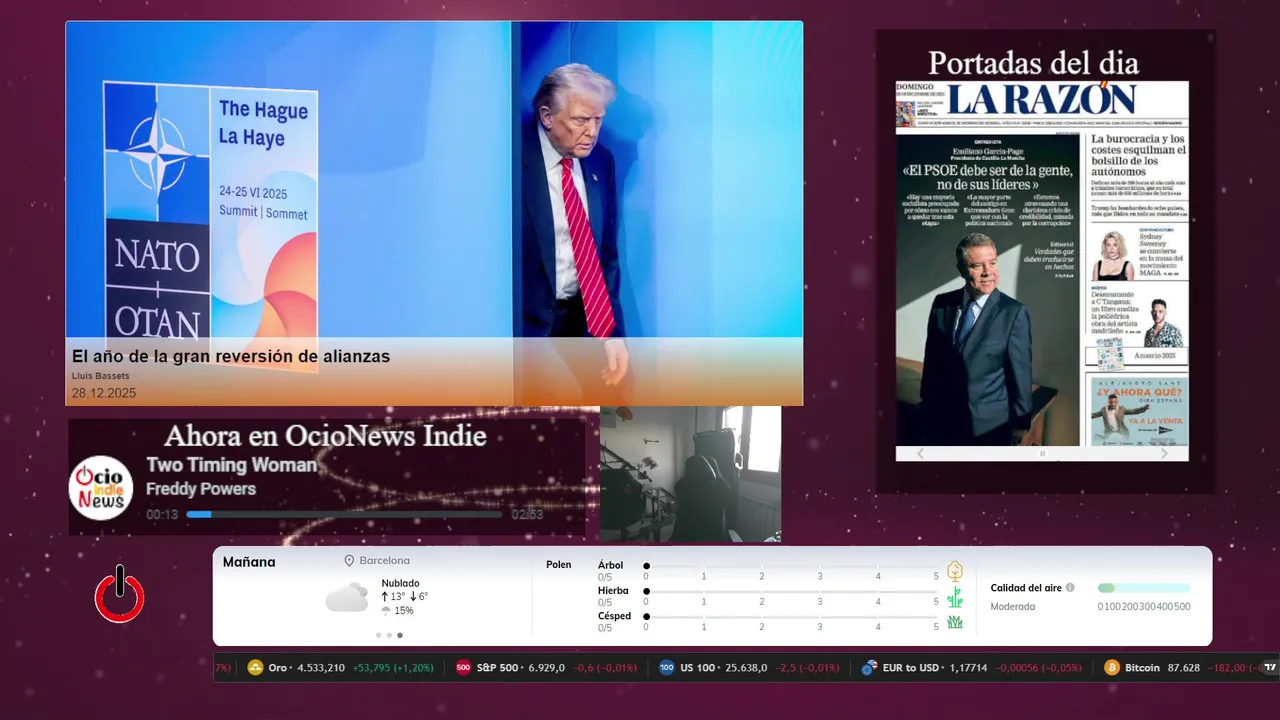Screen dimensions: 1280x720
Task: Click the Oro price 4.533,210
Action: (x=319, y=668)
